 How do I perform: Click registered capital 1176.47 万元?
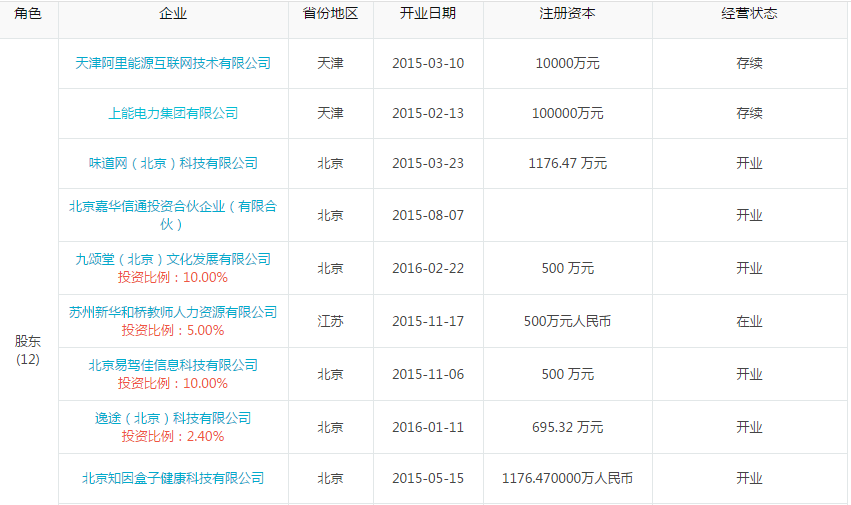568,163
